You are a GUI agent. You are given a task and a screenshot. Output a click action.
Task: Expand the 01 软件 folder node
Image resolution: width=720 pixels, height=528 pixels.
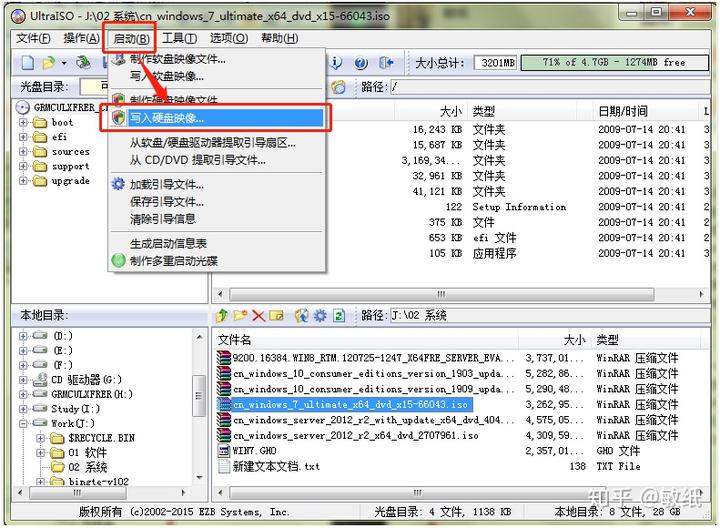pyautogui.click(x=40, y=453)
